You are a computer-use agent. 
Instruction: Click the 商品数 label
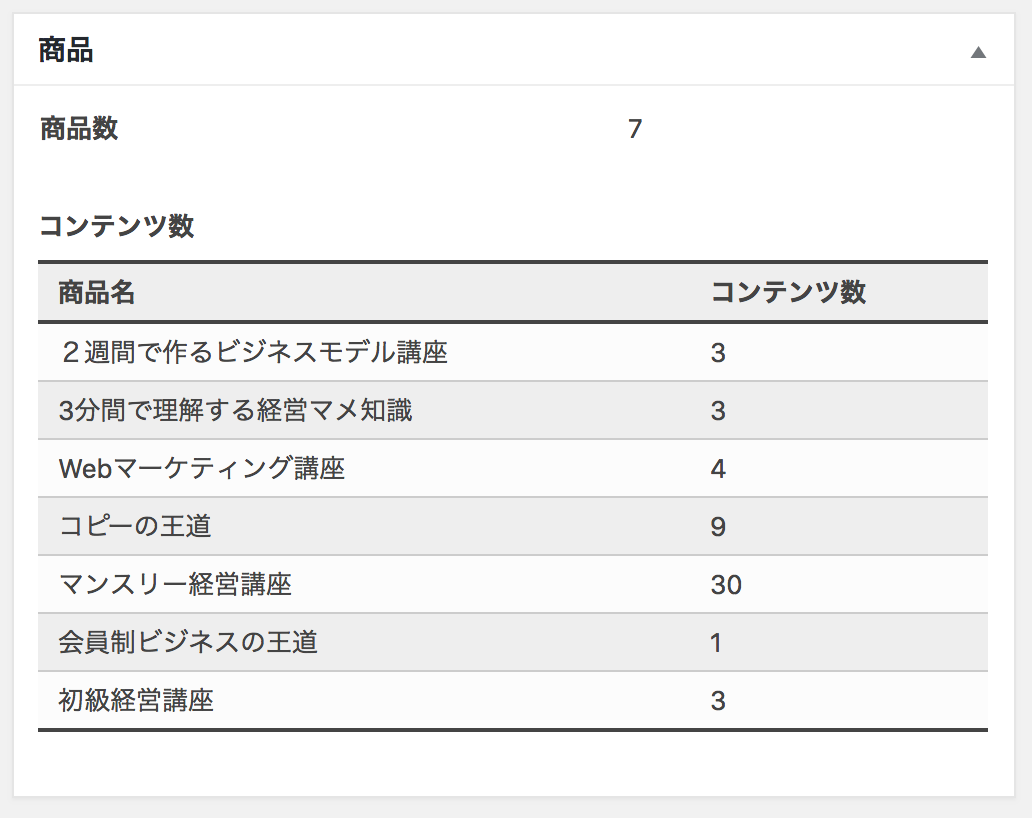[x=79, y=129]
